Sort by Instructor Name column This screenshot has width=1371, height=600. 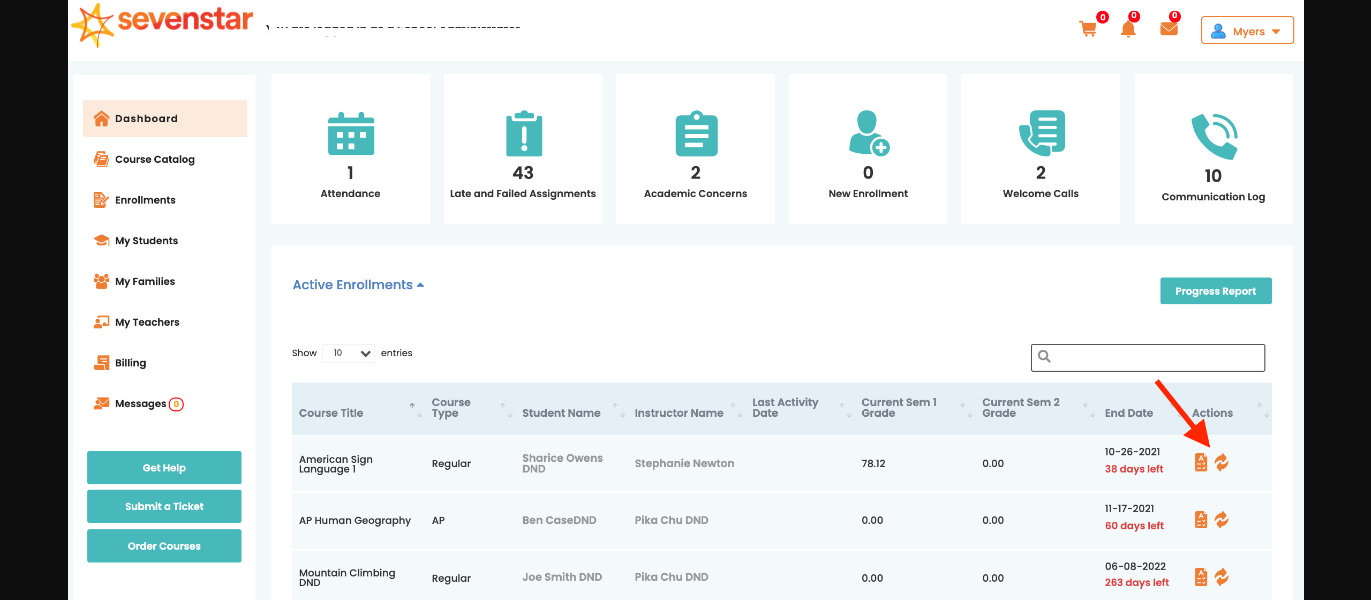pos(687,408)
